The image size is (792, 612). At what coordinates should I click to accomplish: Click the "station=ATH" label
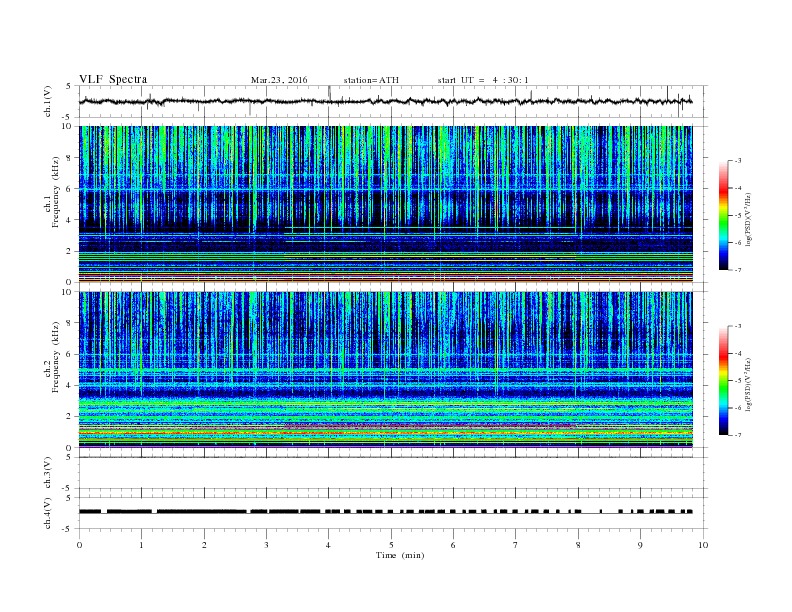click(x=371, y=80)
